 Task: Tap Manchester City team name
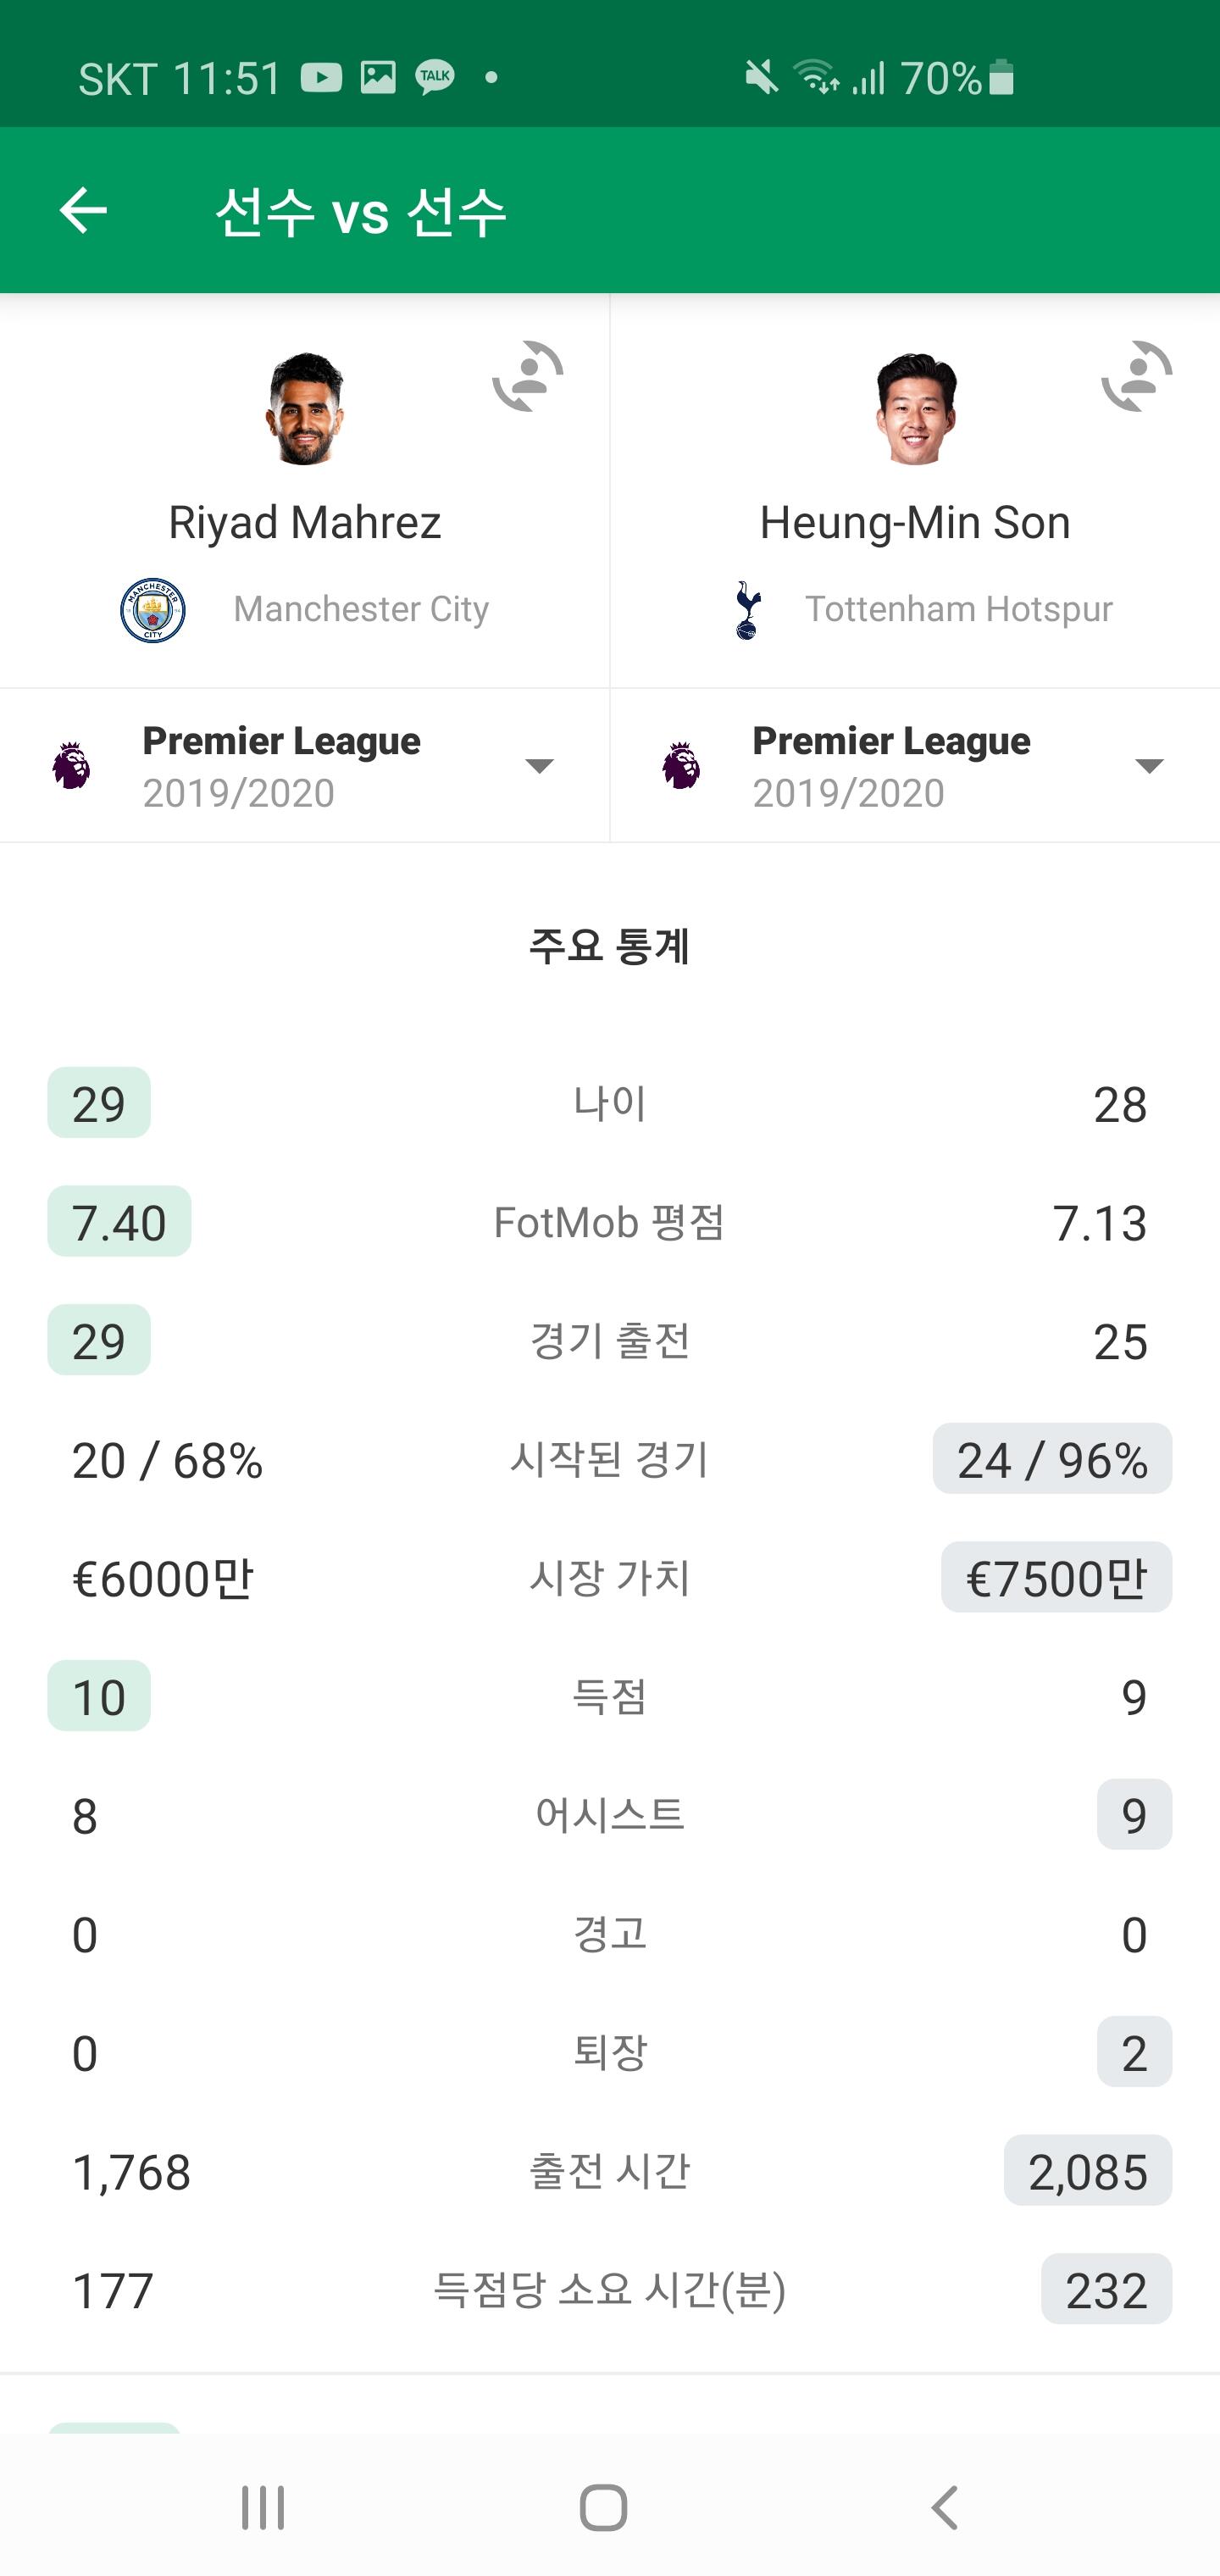pyautogui.click(x=361, y=609)
